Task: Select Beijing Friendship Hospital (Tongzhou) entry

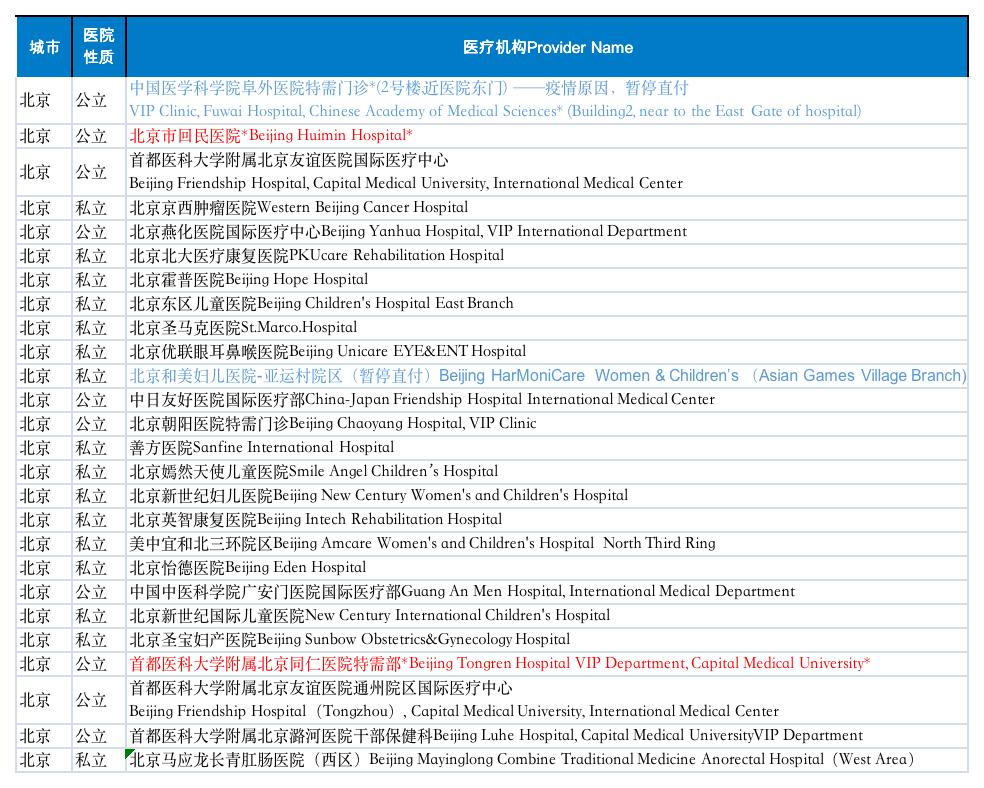Action: (x=547, y=700)
